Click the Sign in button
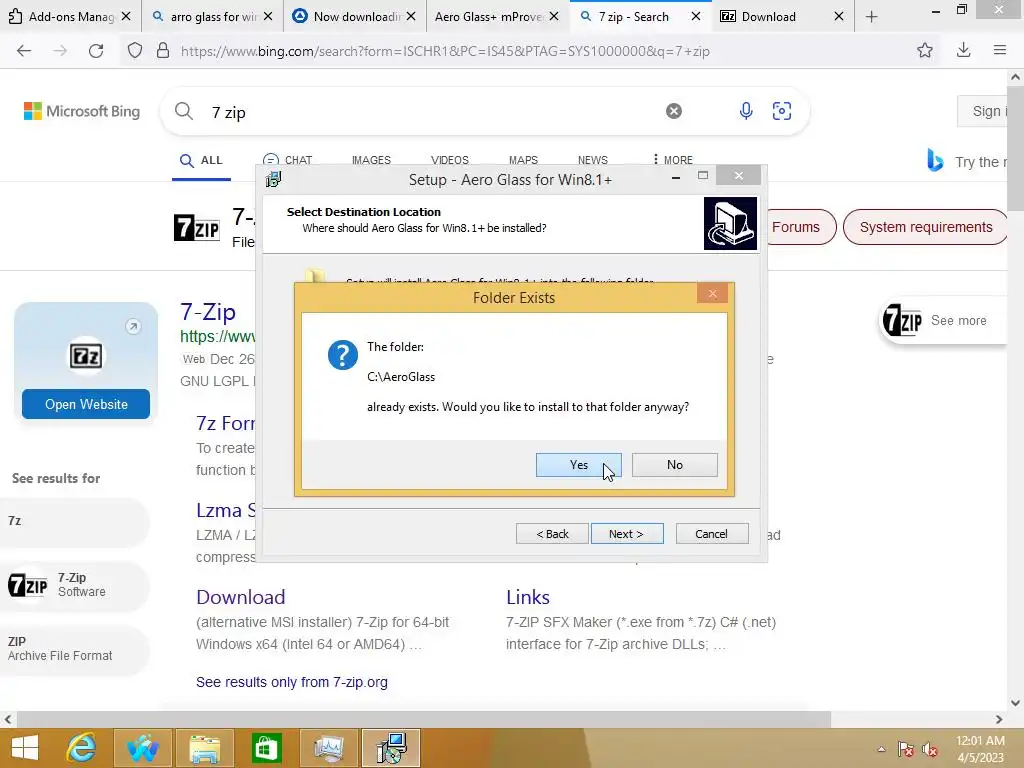 (983, 111)
